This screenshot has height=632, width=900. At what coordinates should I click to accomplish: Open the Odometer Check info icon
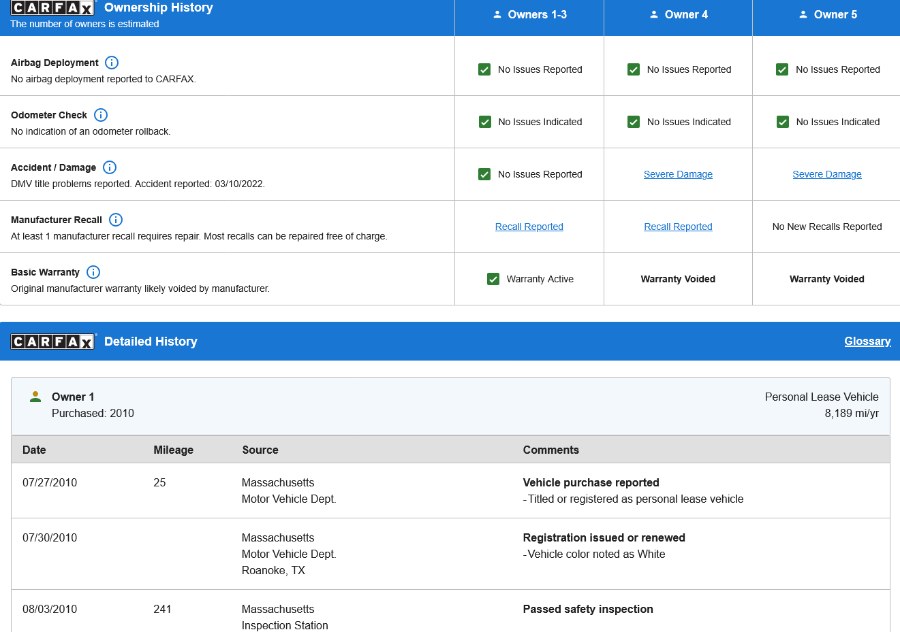coord(100,115)
